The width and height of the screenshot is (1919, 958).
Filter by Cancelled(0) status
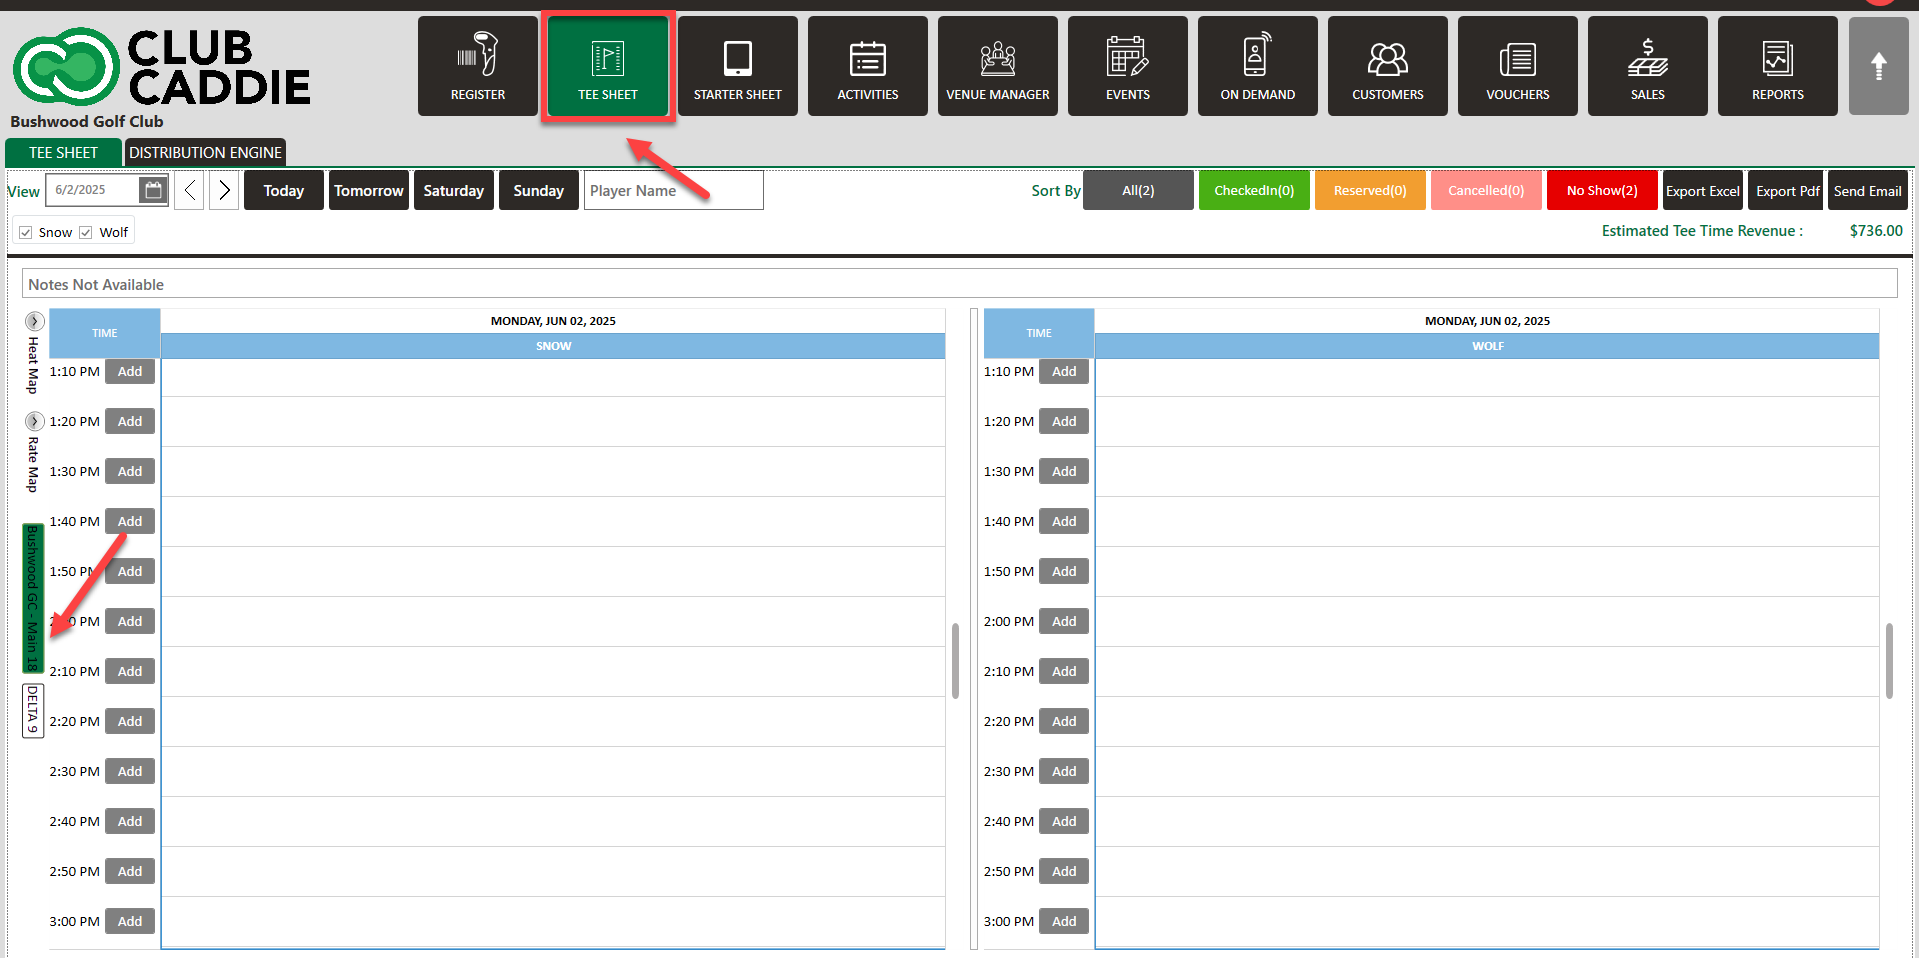point(1486,190)
